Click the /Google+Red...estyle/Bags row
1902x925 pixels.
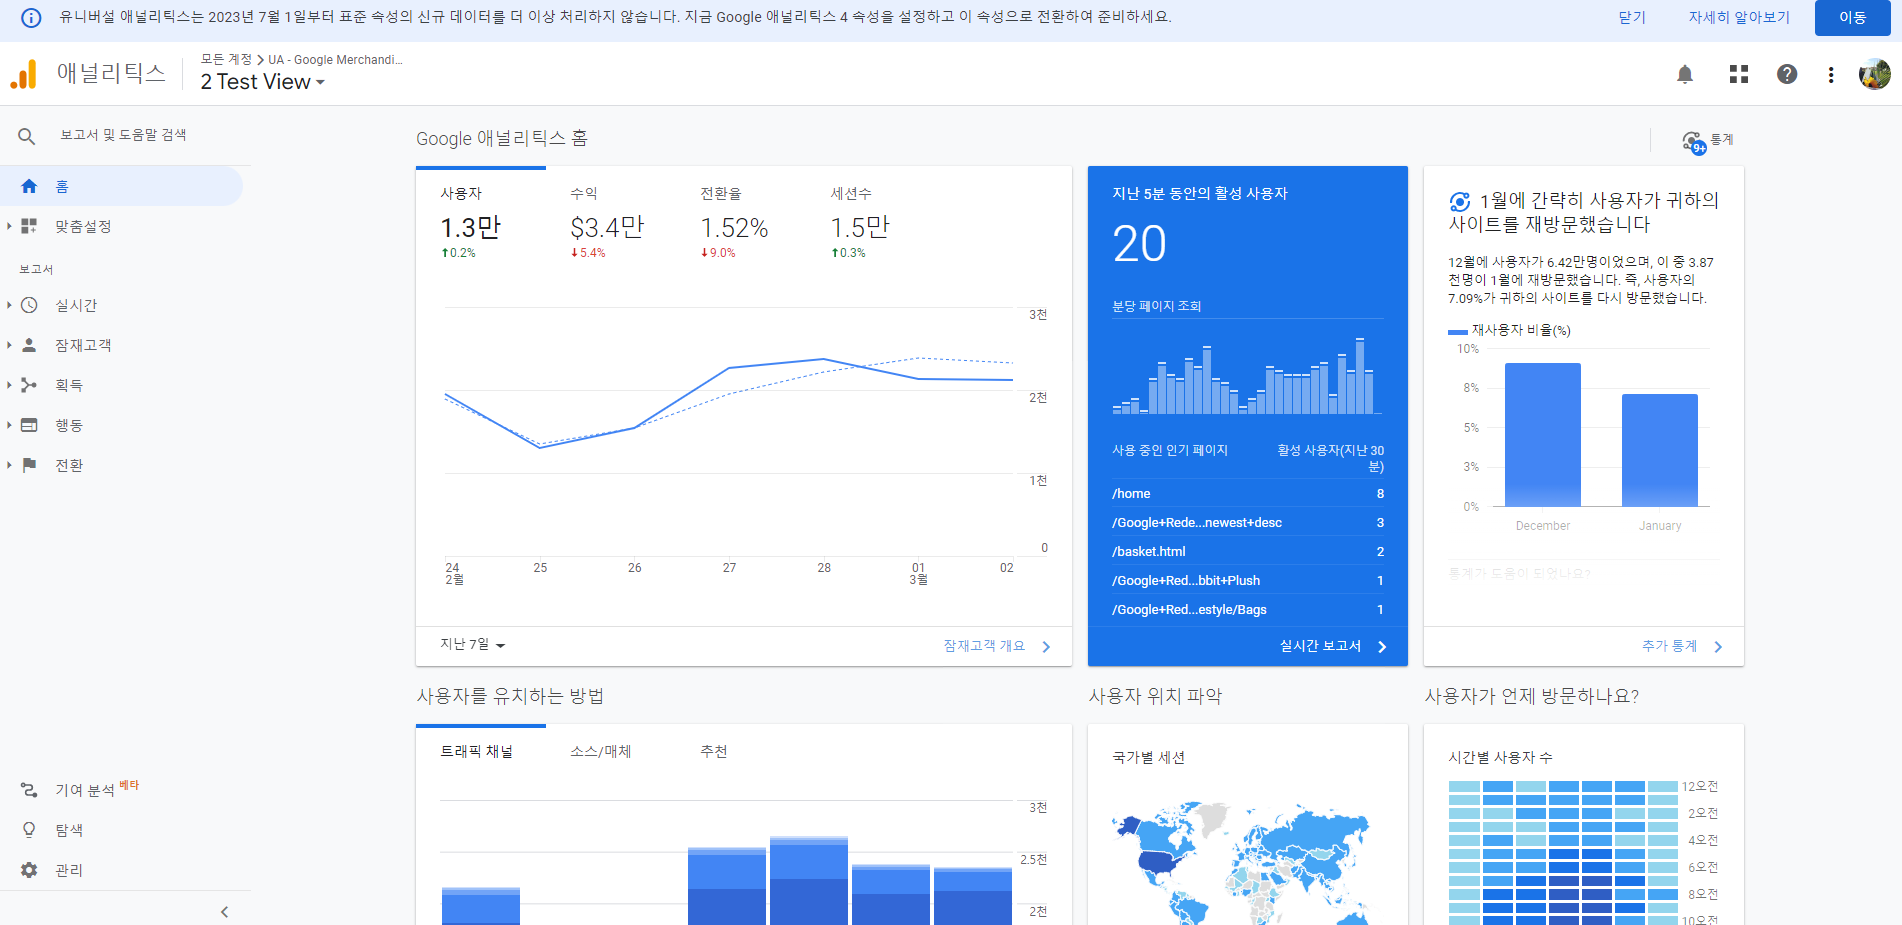(1248, 609)
